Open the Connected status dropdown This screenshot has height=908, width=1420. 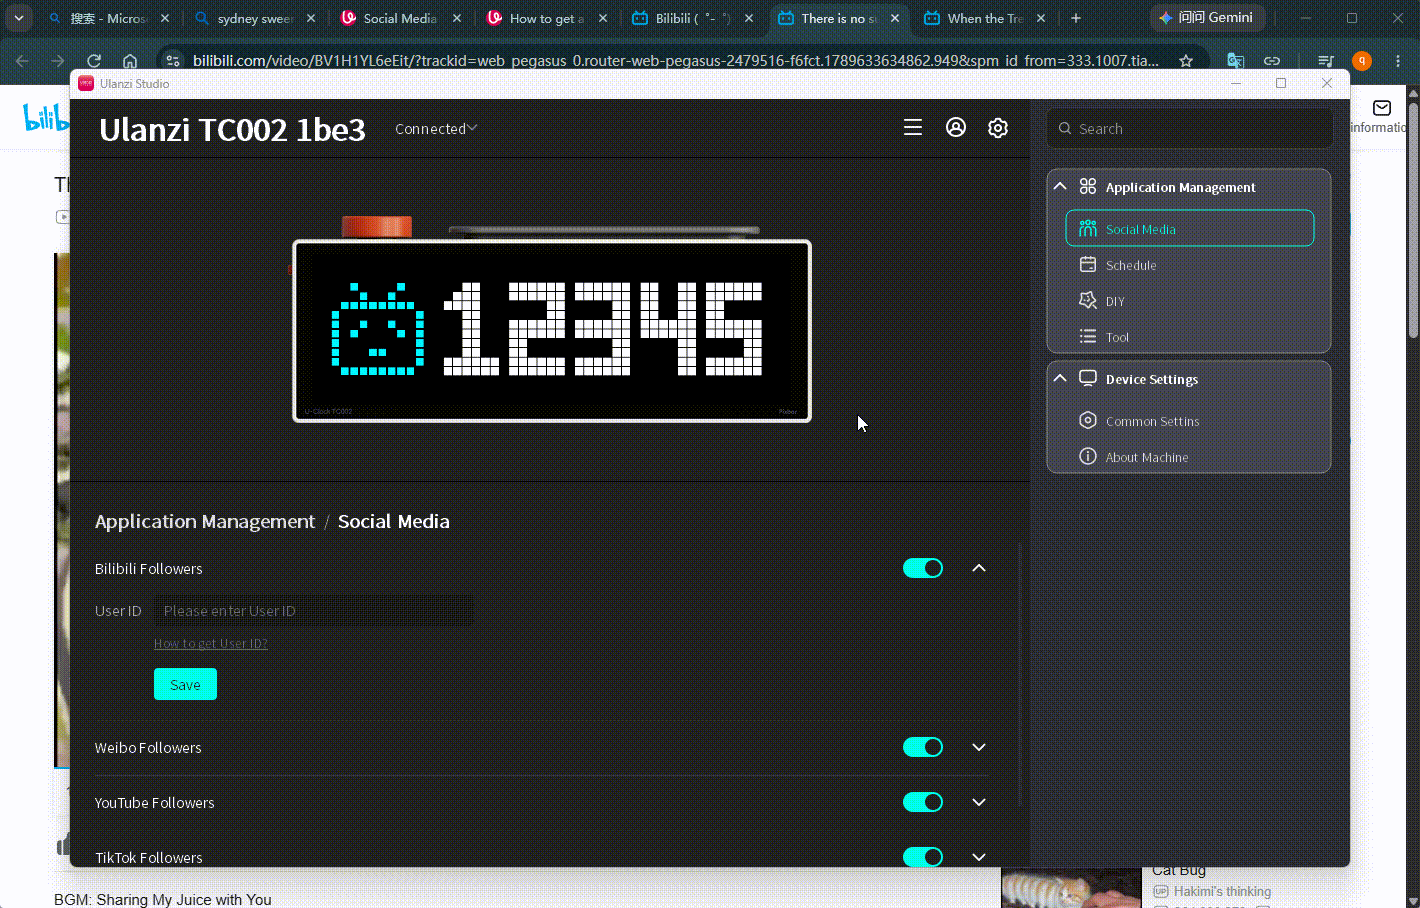pyautogui.click(x=436, y=128)
